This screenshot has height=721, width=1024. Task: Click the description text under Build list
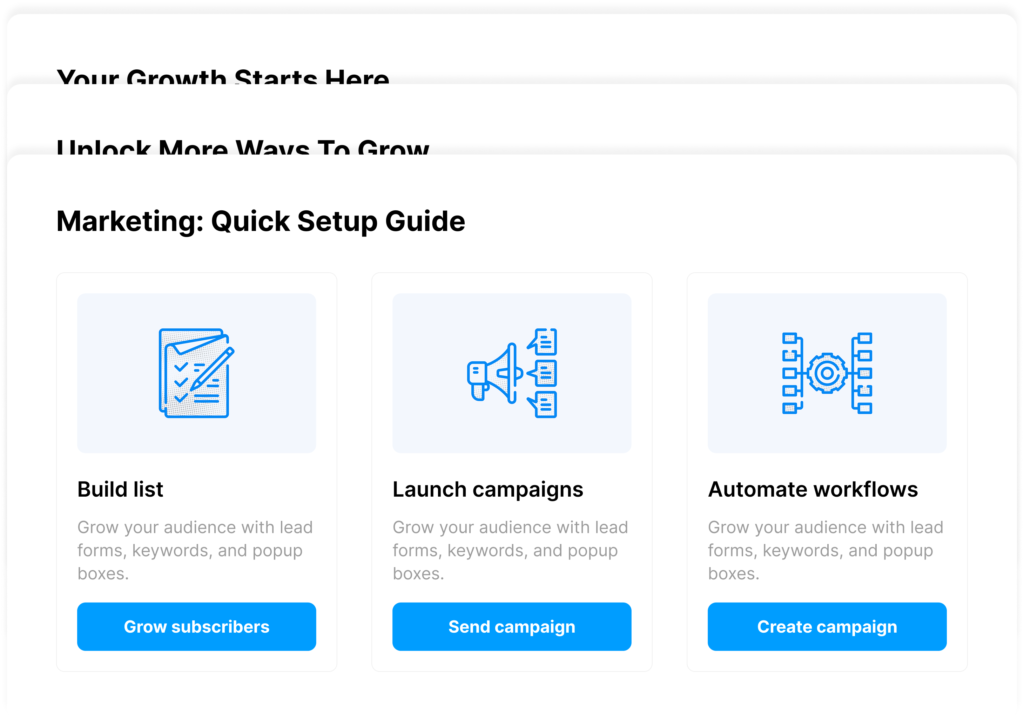pyautogui.click(x=195, y=550)
